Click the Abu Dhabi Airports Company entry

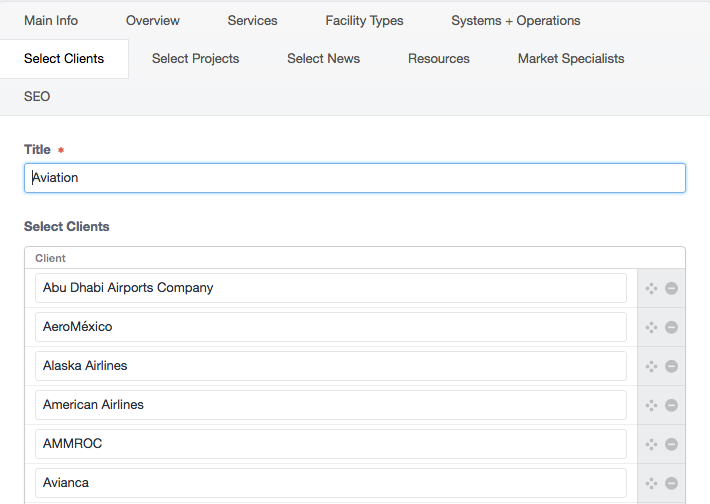click(x=331, y=288)
